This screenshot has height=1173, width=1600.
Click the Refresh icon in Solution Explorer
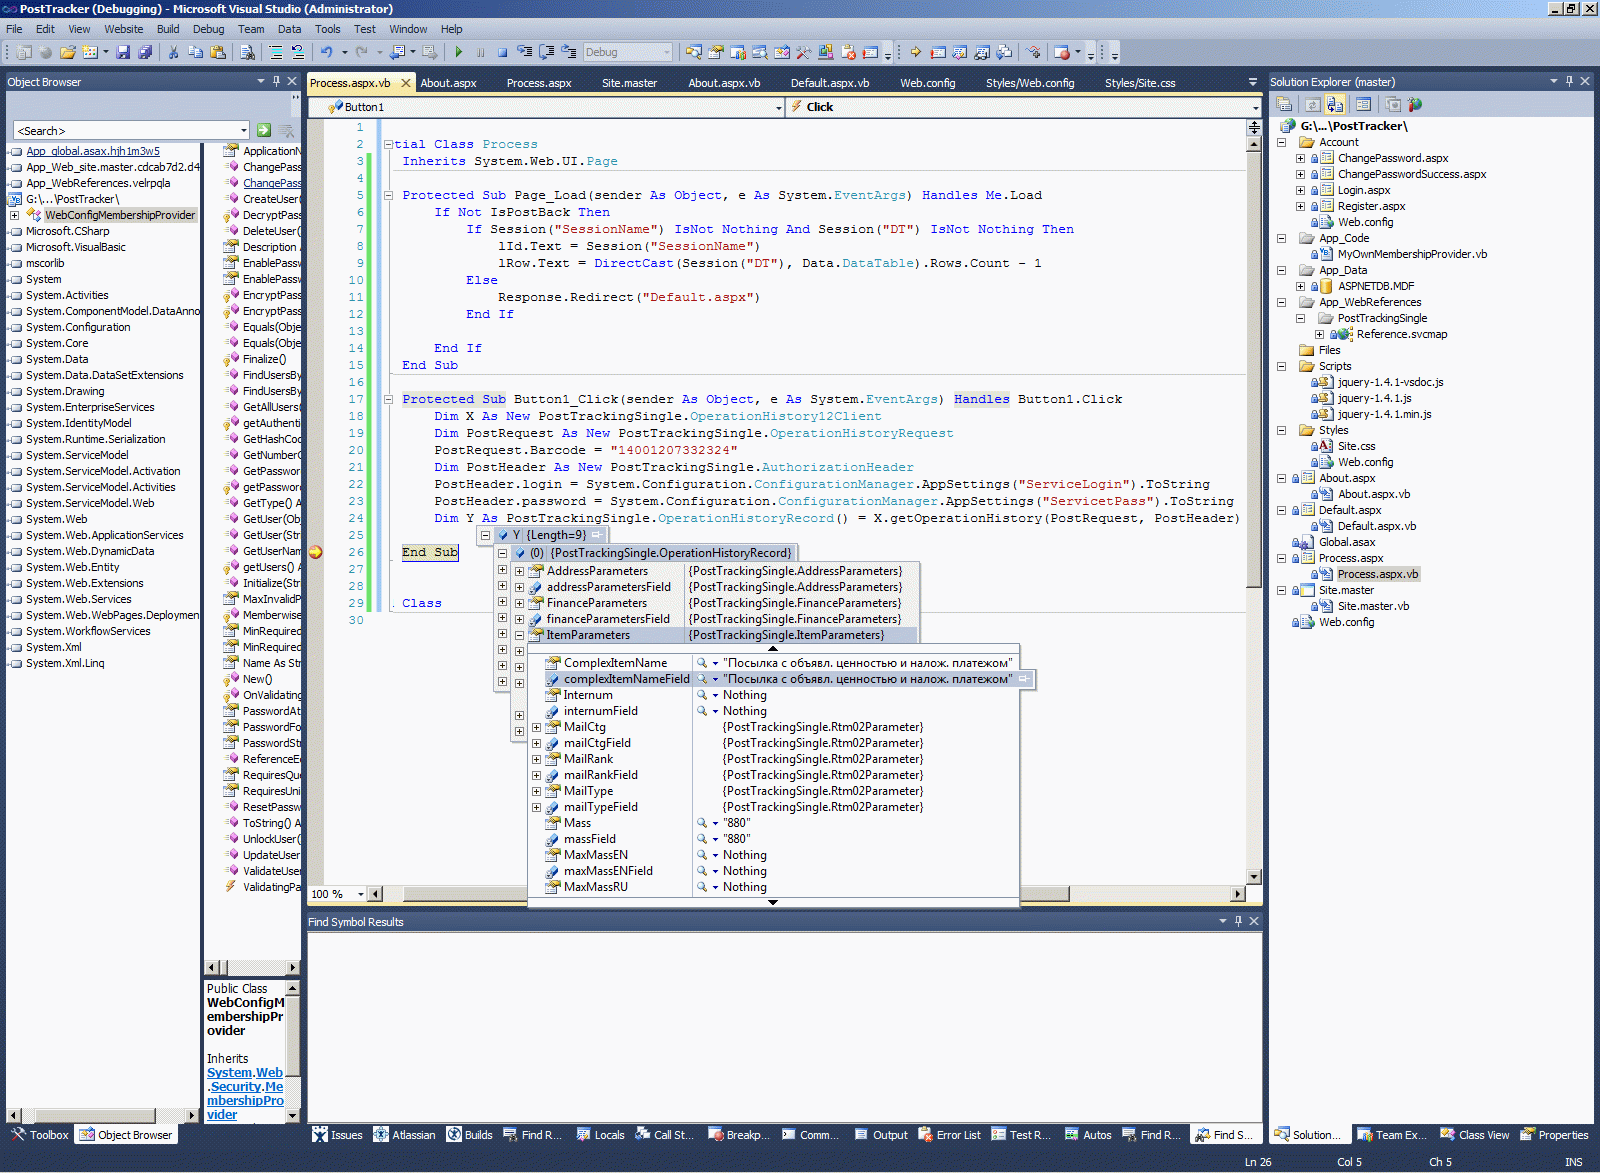point(1312,104)
